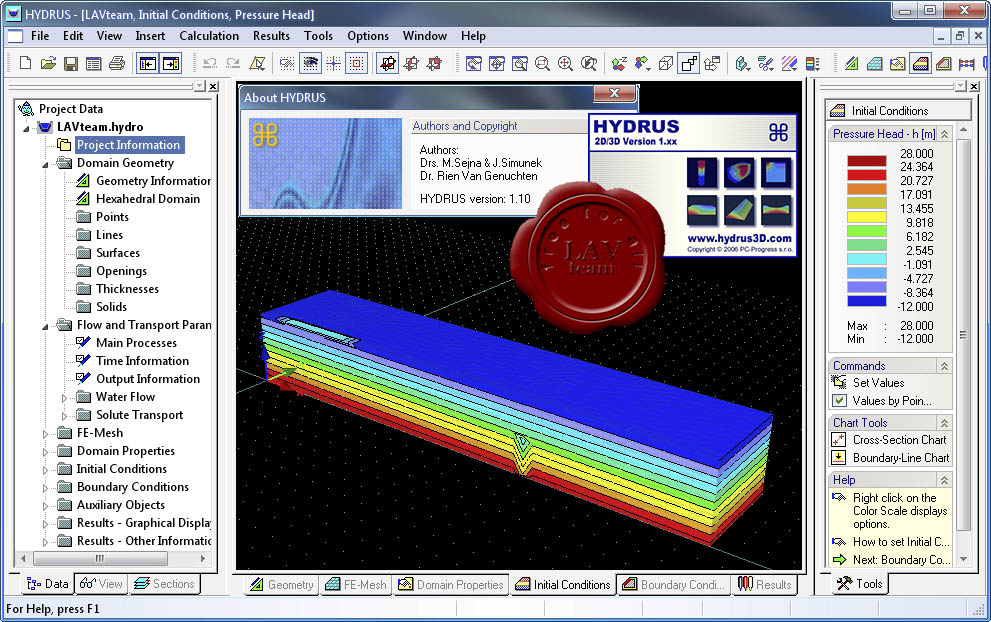Toggle the grid visibility eye button

pyautogui.click(x=310, y=63)
